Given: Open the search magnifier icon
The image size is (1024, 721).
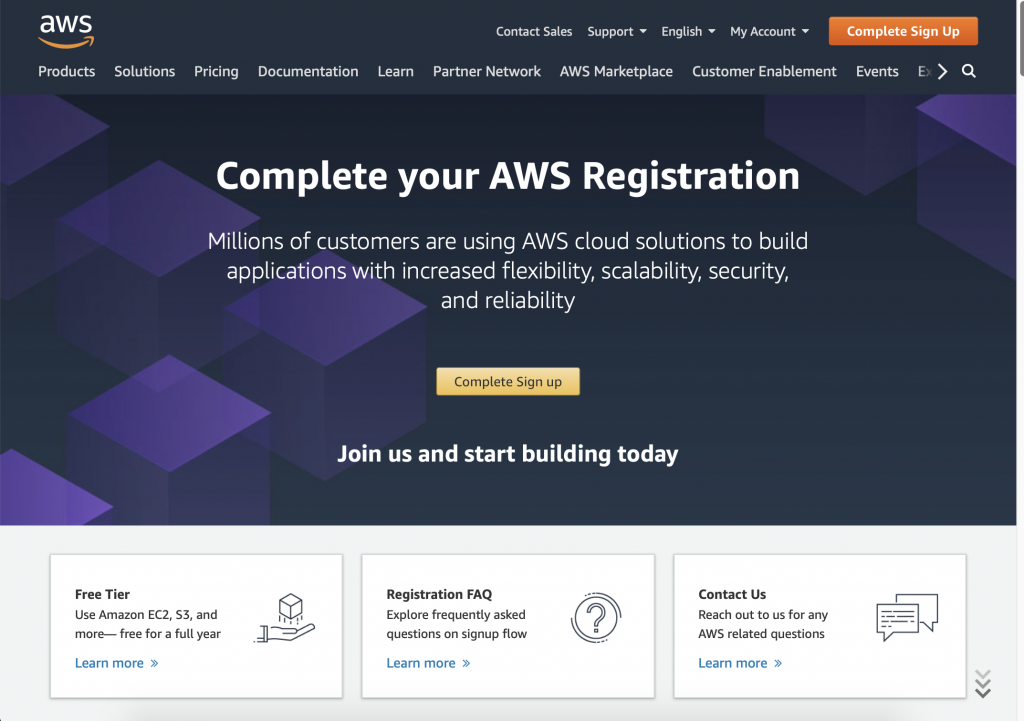Looking at the screenshot, I should [x=968, y=71].
